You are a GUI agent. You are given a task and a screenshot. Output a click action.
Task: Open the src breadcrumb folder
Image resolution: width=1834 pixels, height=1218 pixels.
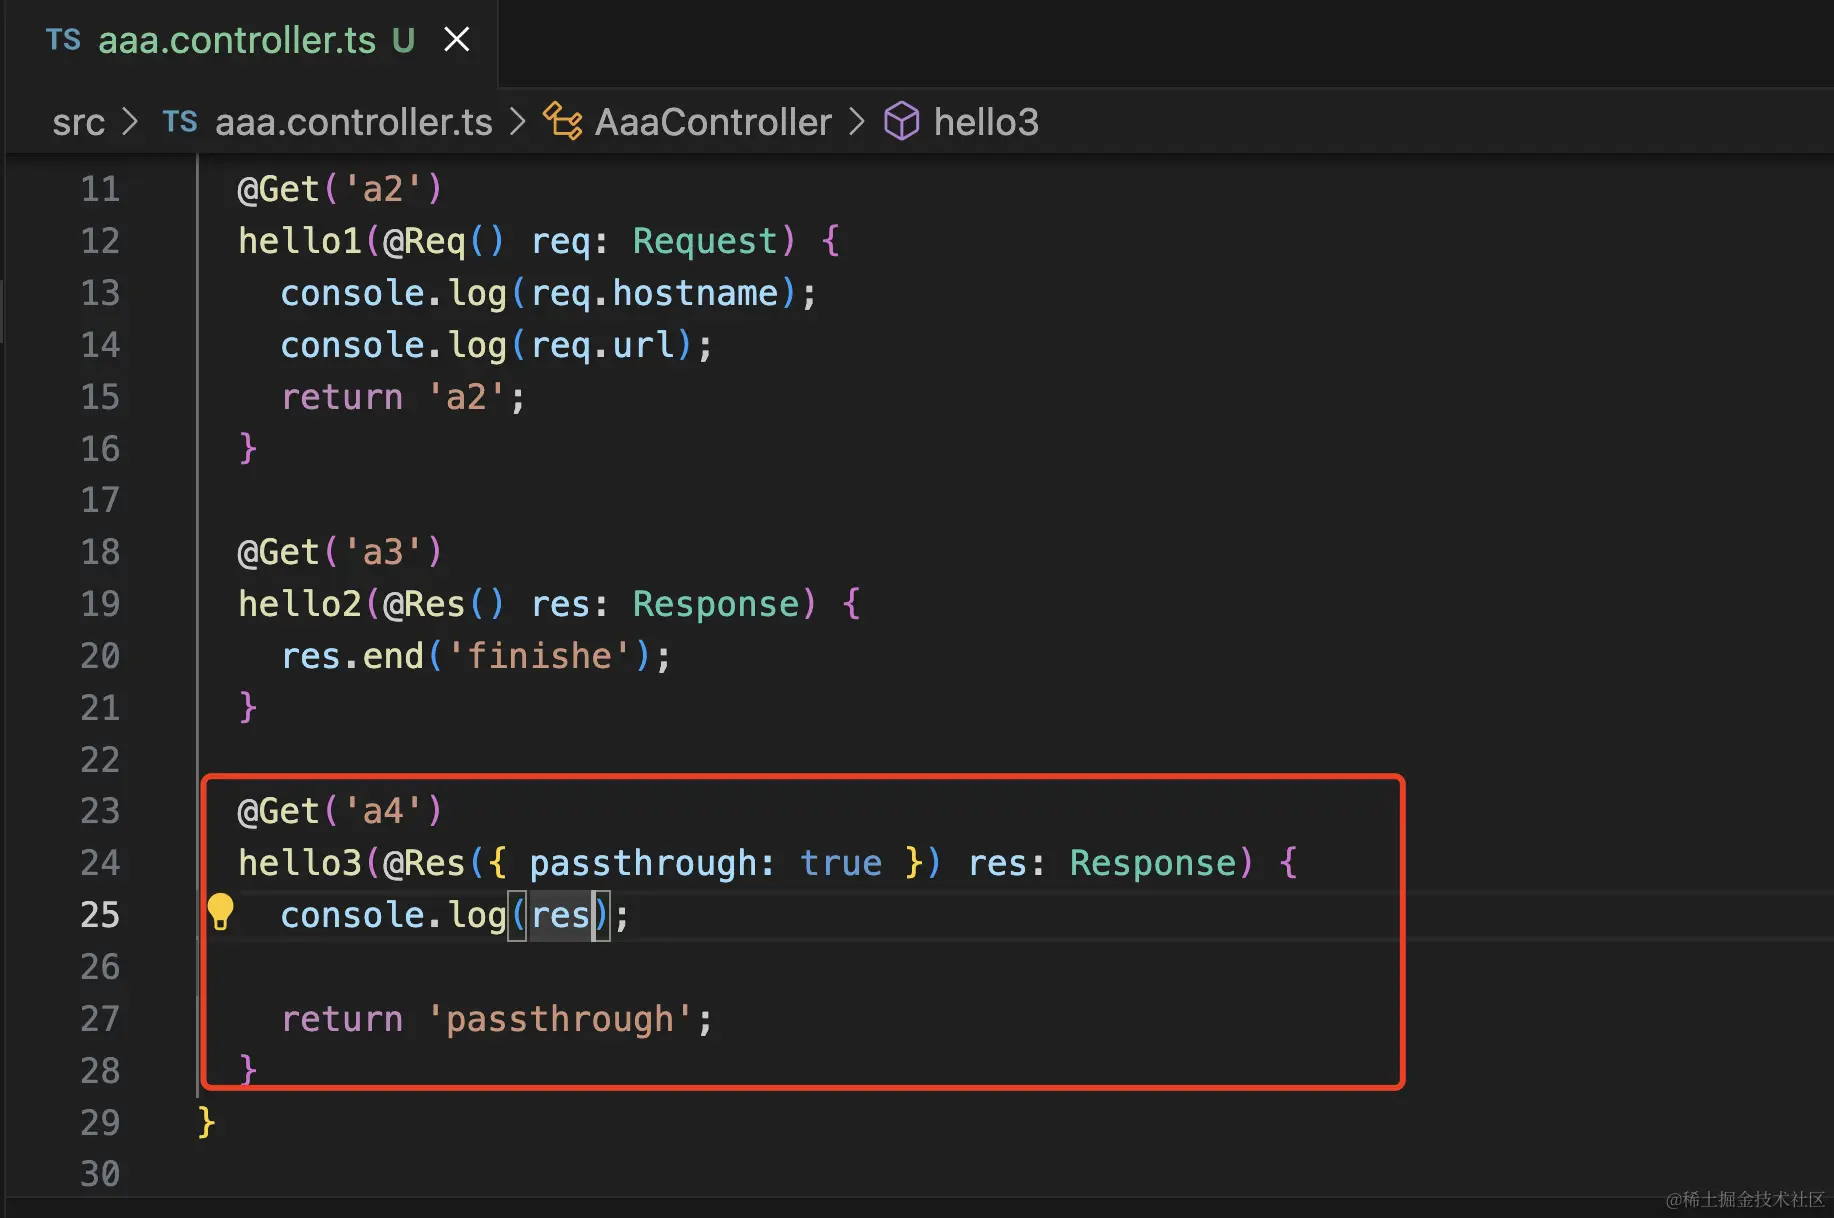point(78,122)
